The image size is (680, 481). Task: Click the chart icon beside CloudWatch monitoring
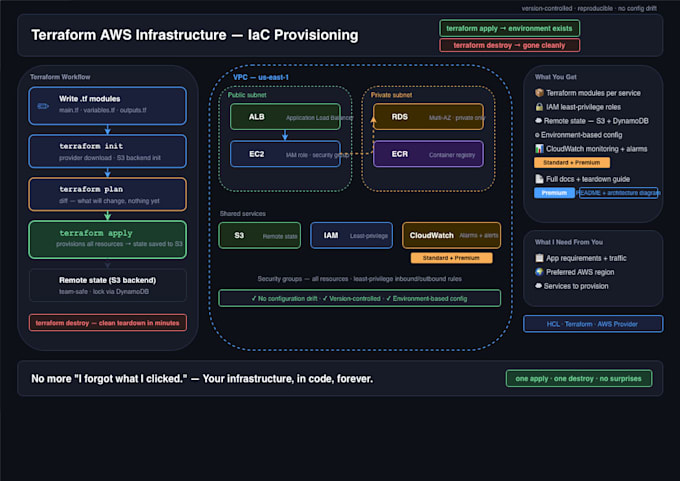[539, 149]
